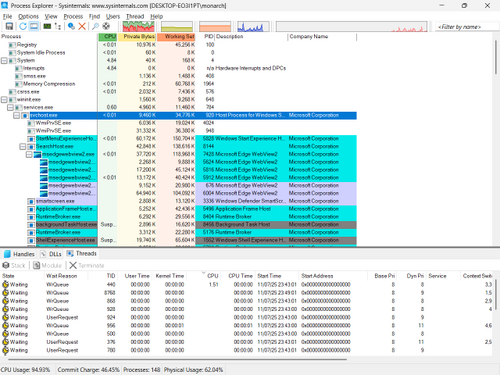Sort by the Description column header

point(251,37)
